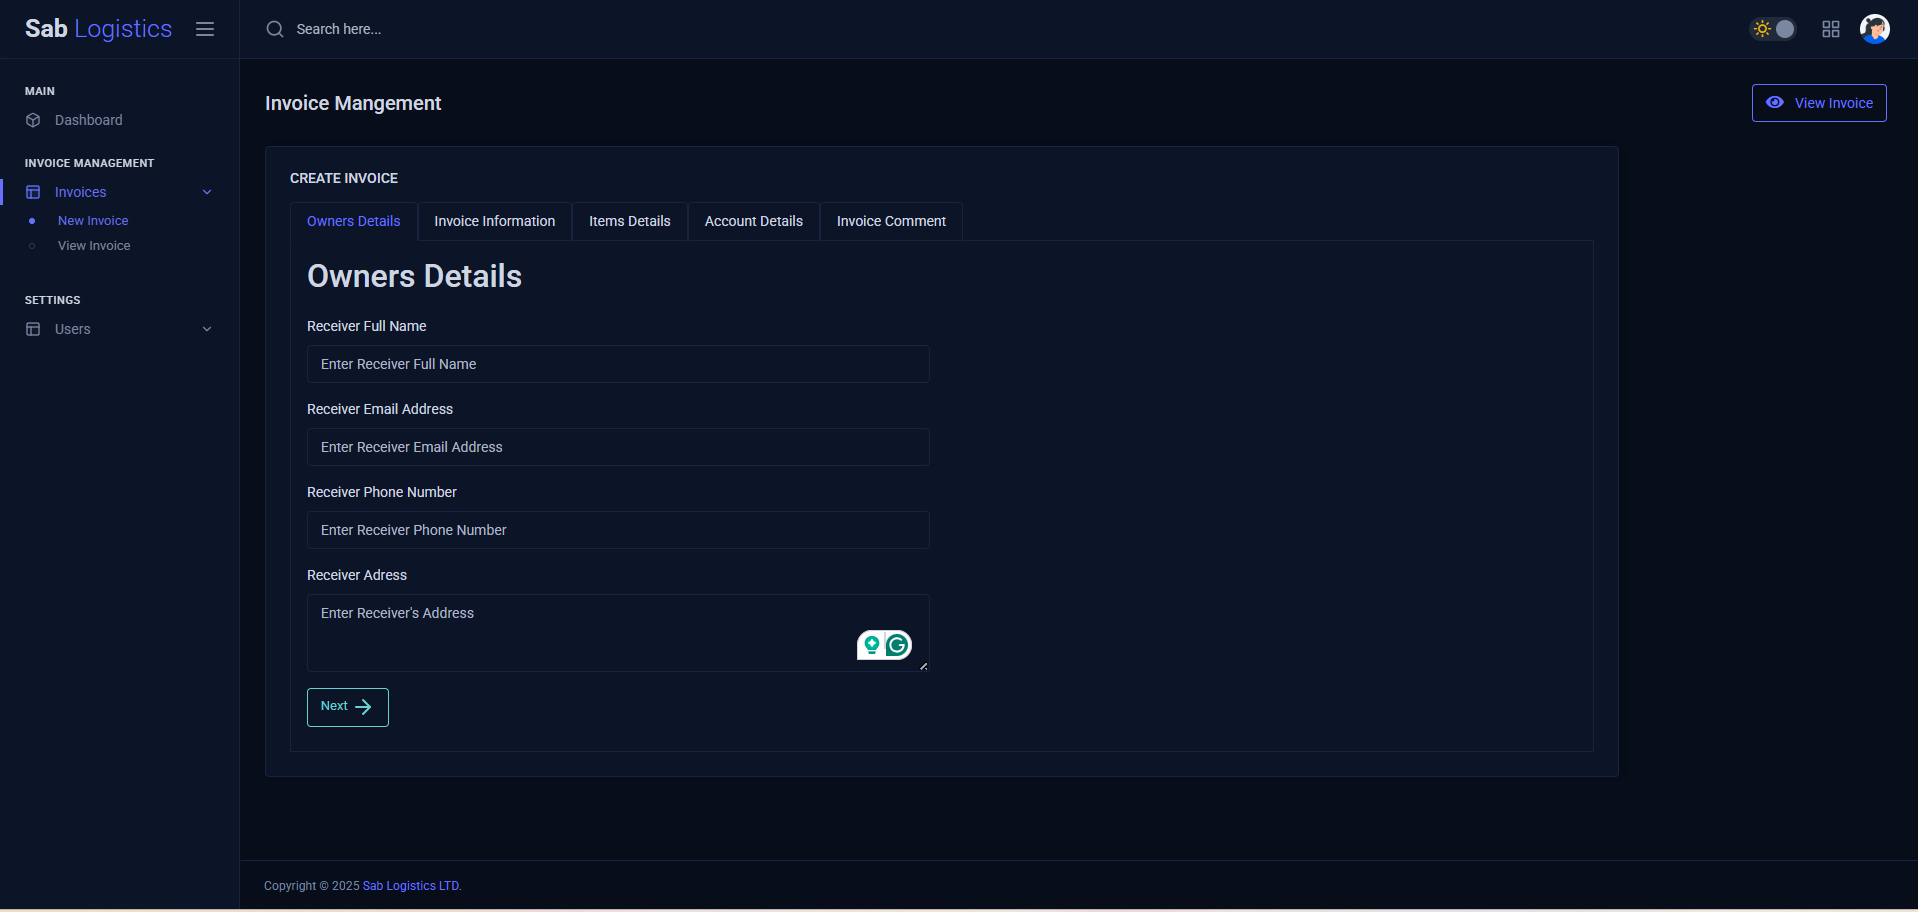Image resolution: width=1918 pixels, height=912 pixels.
Task: Click the Next button
Action: point(348,707)
